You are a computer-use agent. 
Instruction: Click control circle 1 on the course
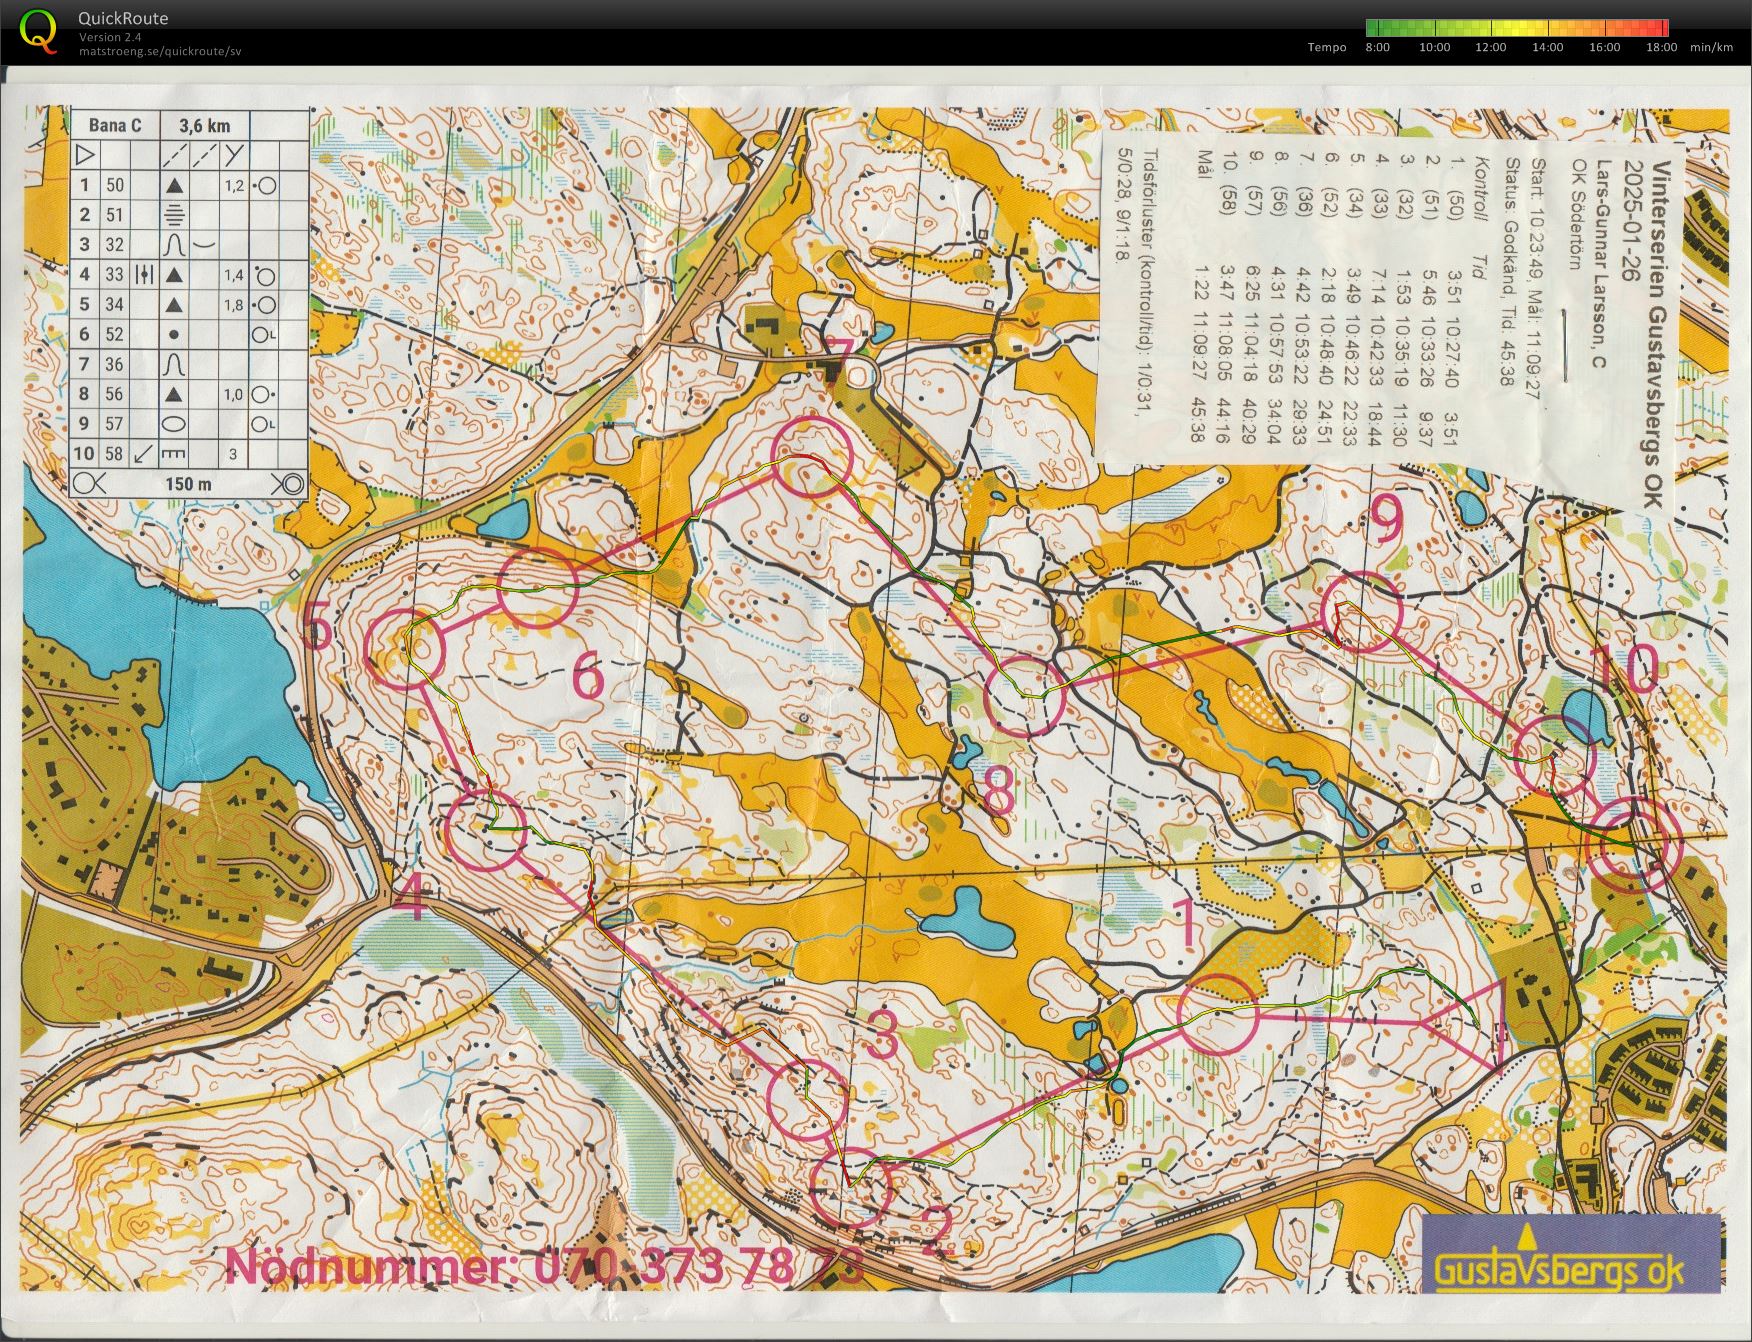click(x=1217, y=1013)
